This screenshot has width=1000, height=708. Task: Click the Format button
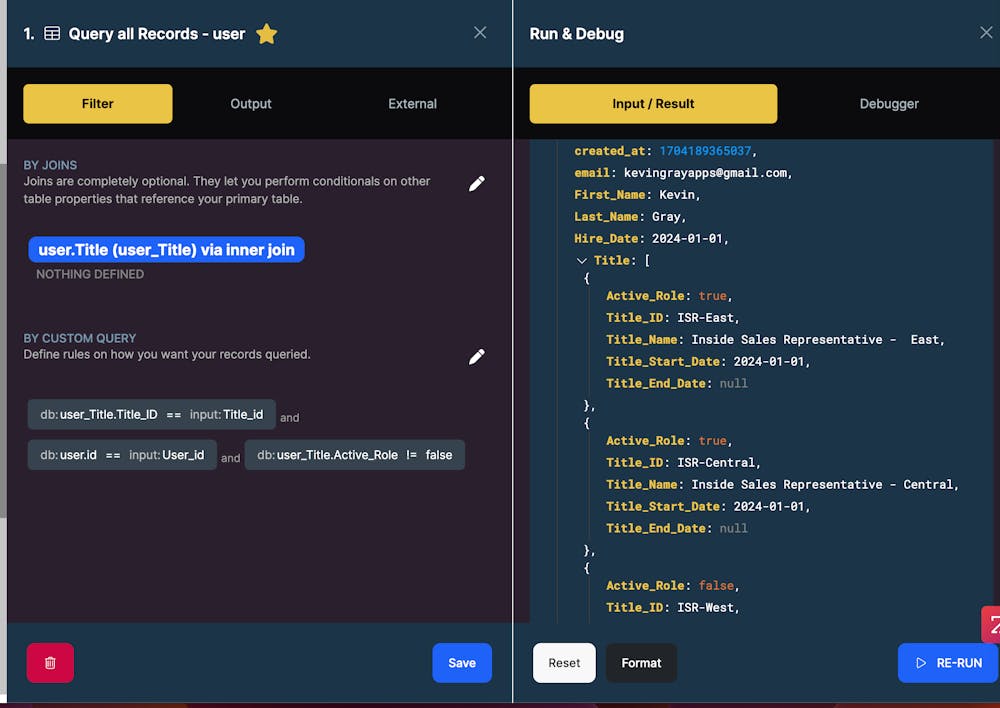click(x=641, y=663)
